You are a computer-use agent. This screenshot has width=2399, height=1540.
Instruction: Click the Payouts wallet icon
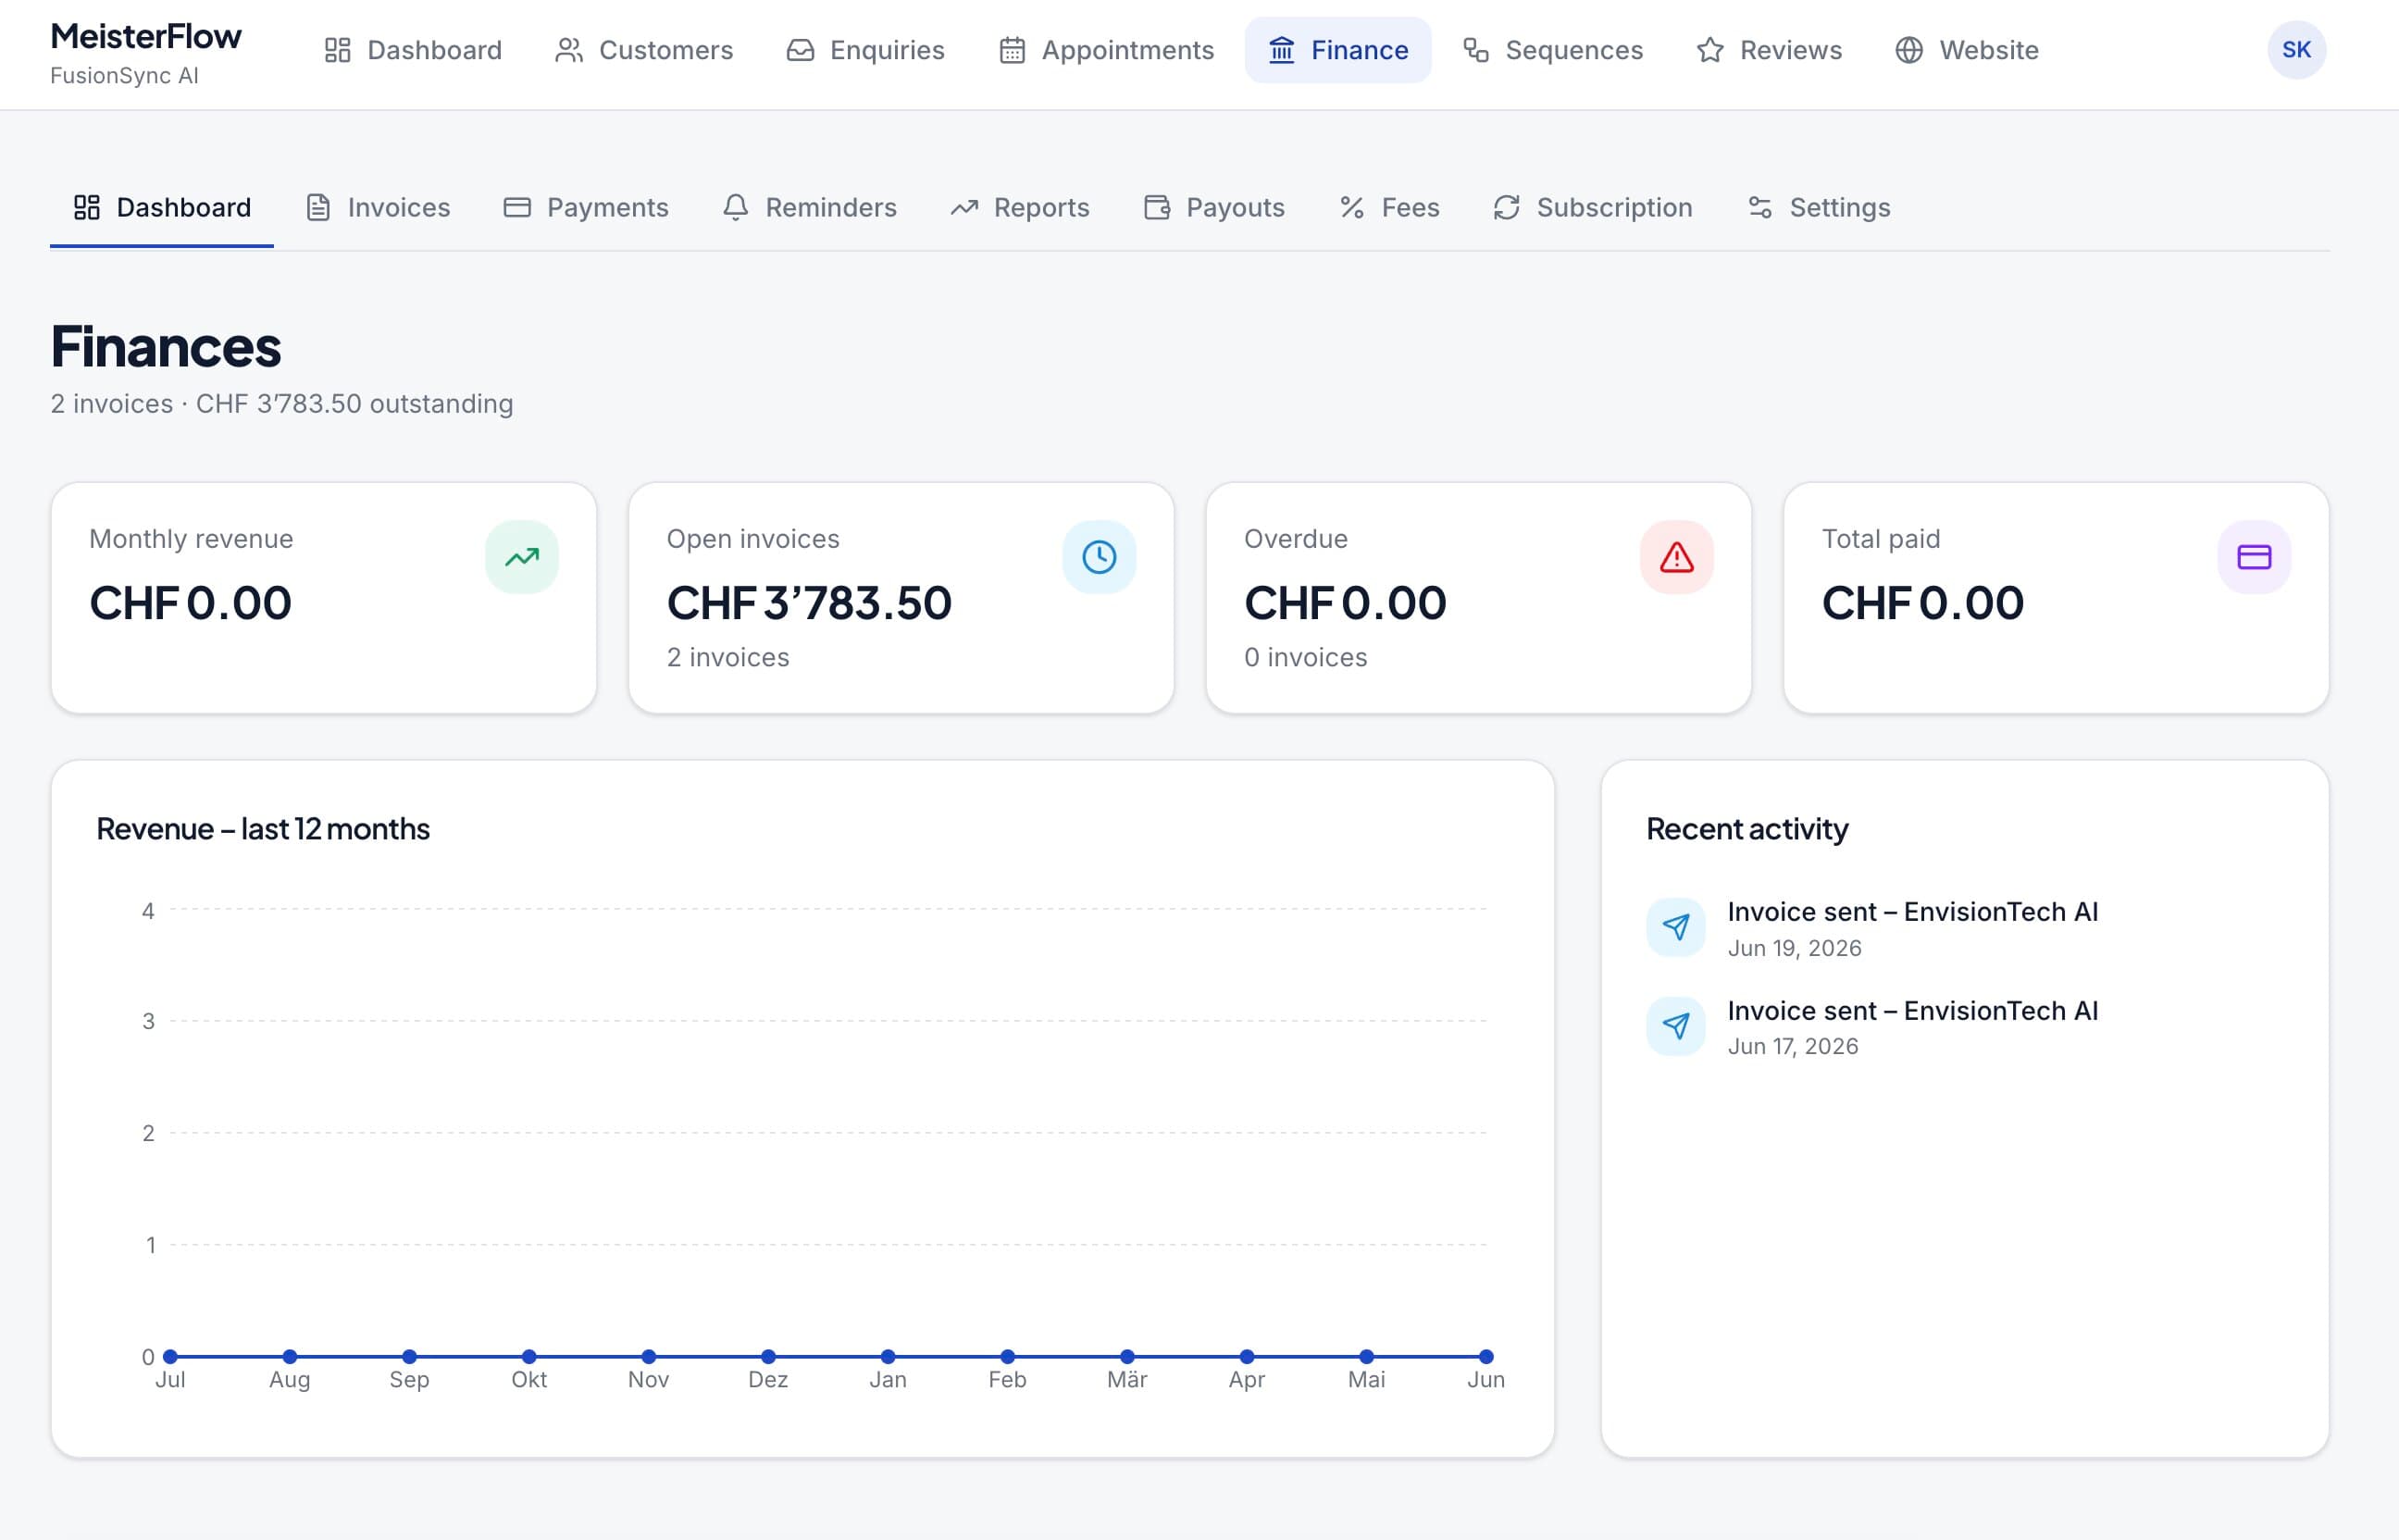[x=1156, y=208]
